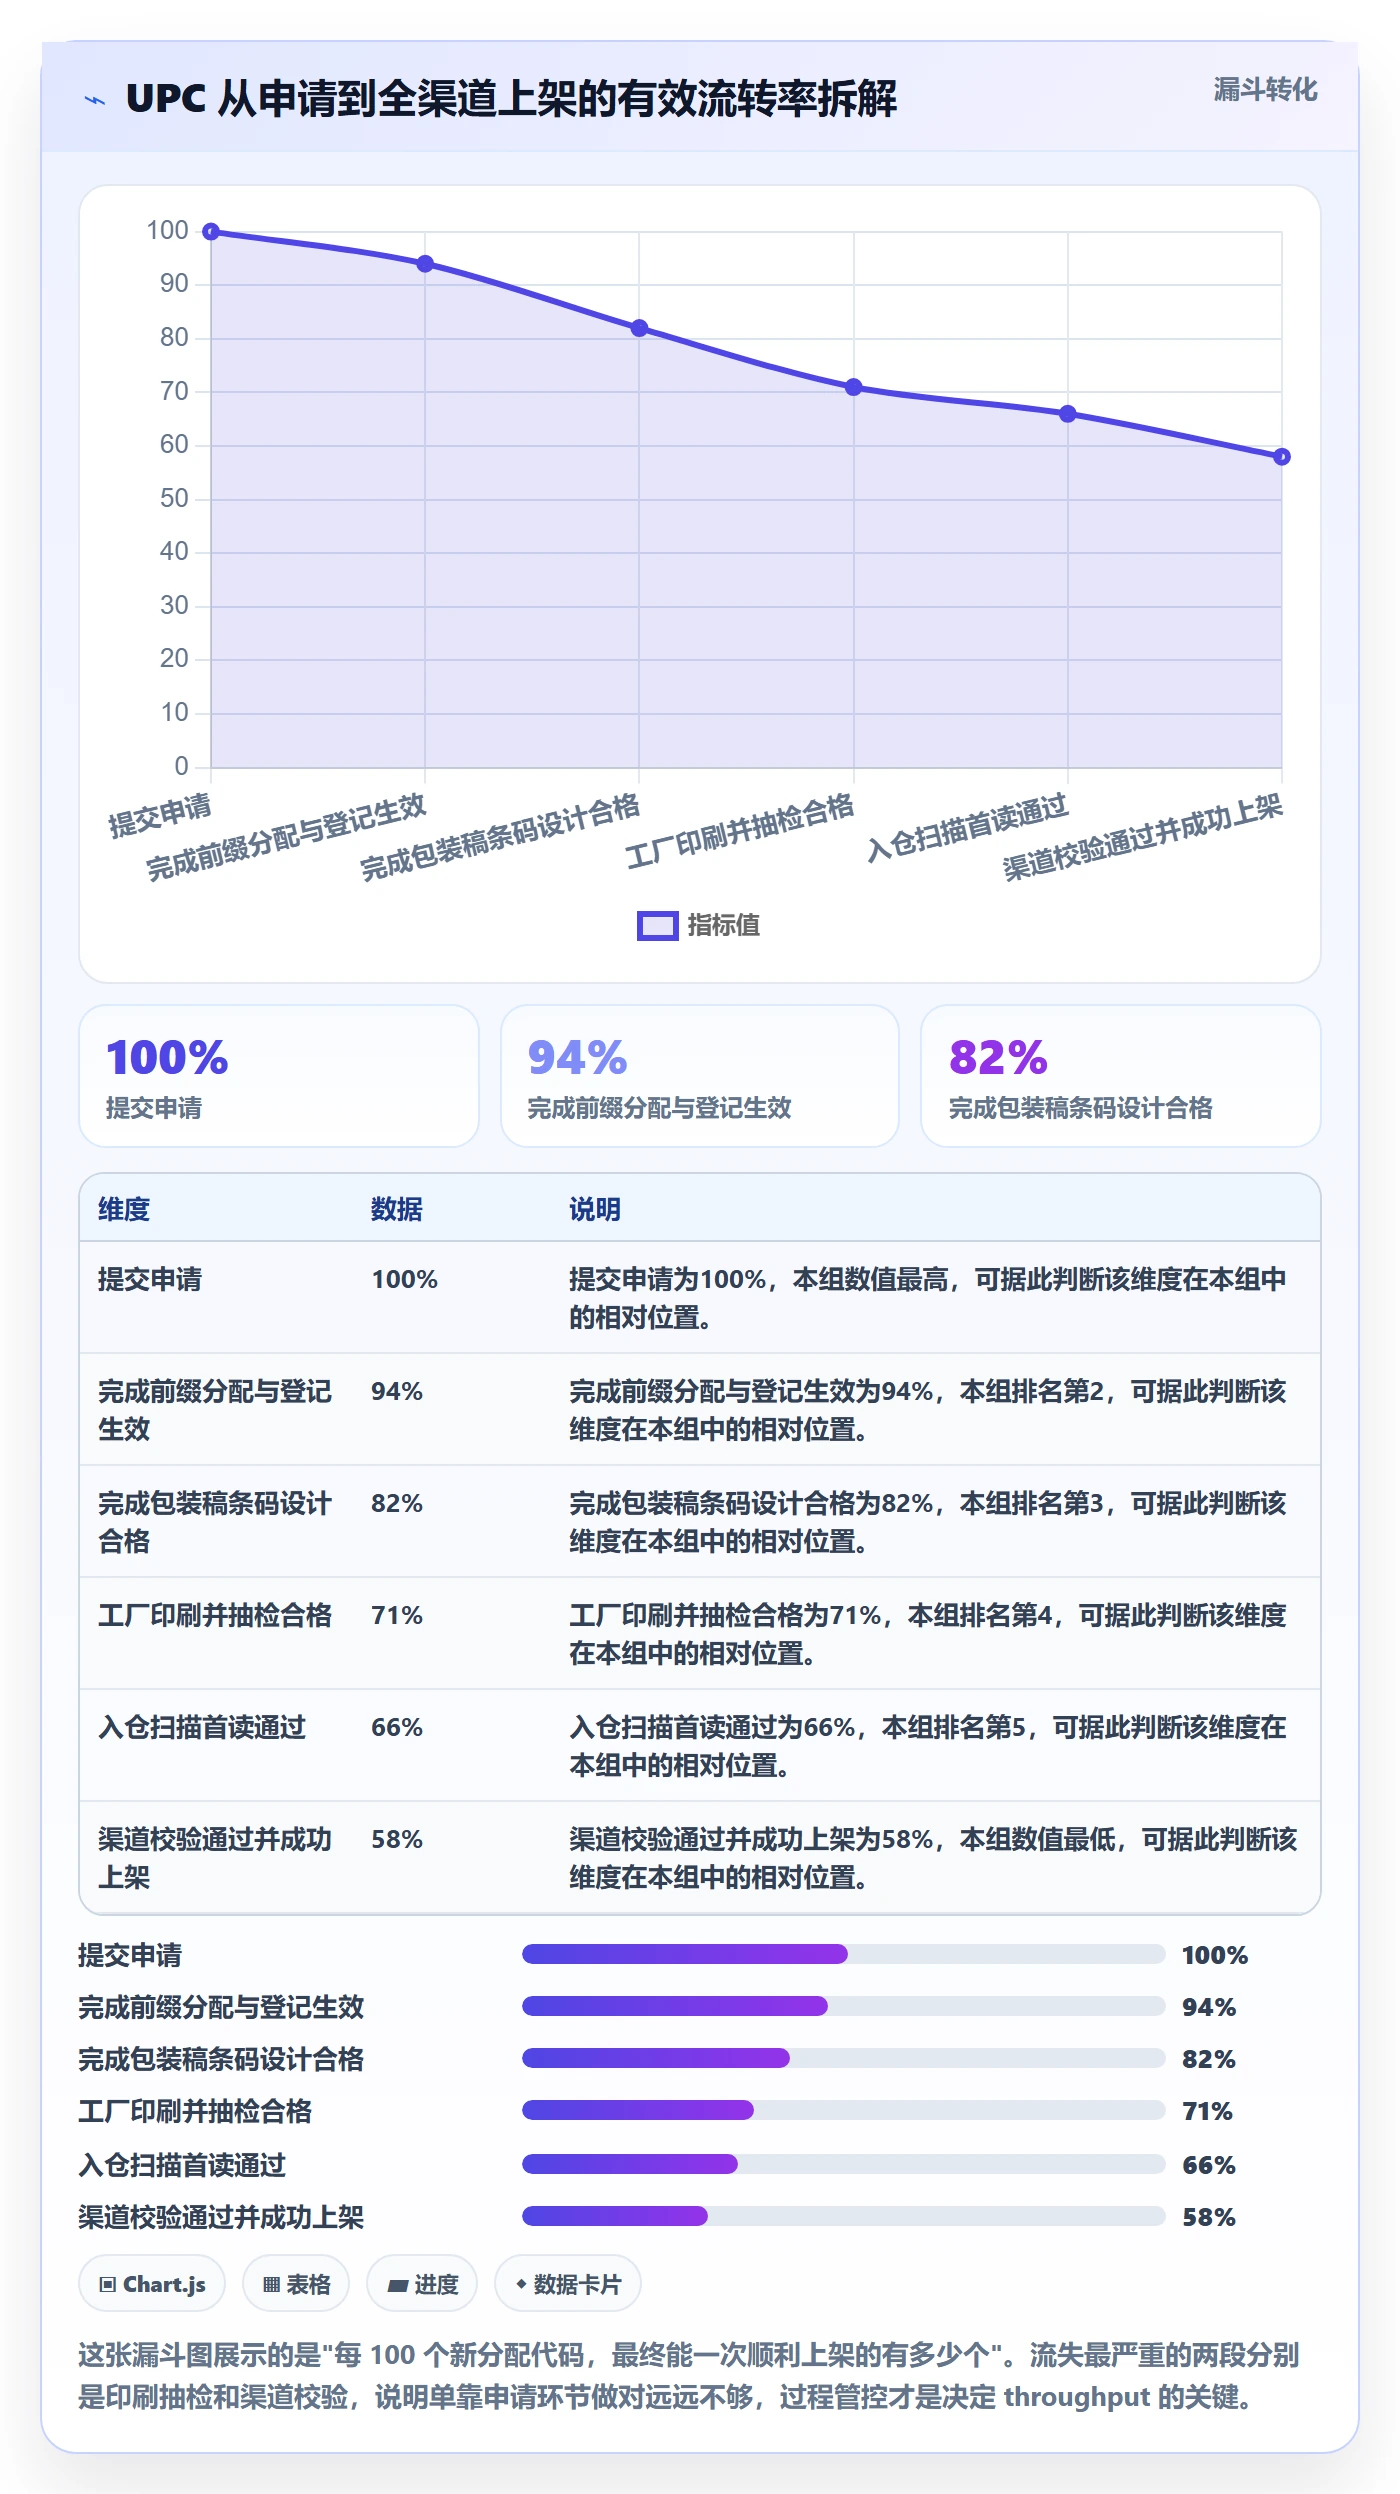The width and height of the screenshot is (1400, 2494).
Task: Click the 进度 tag chip
Action: (422, 2284)
